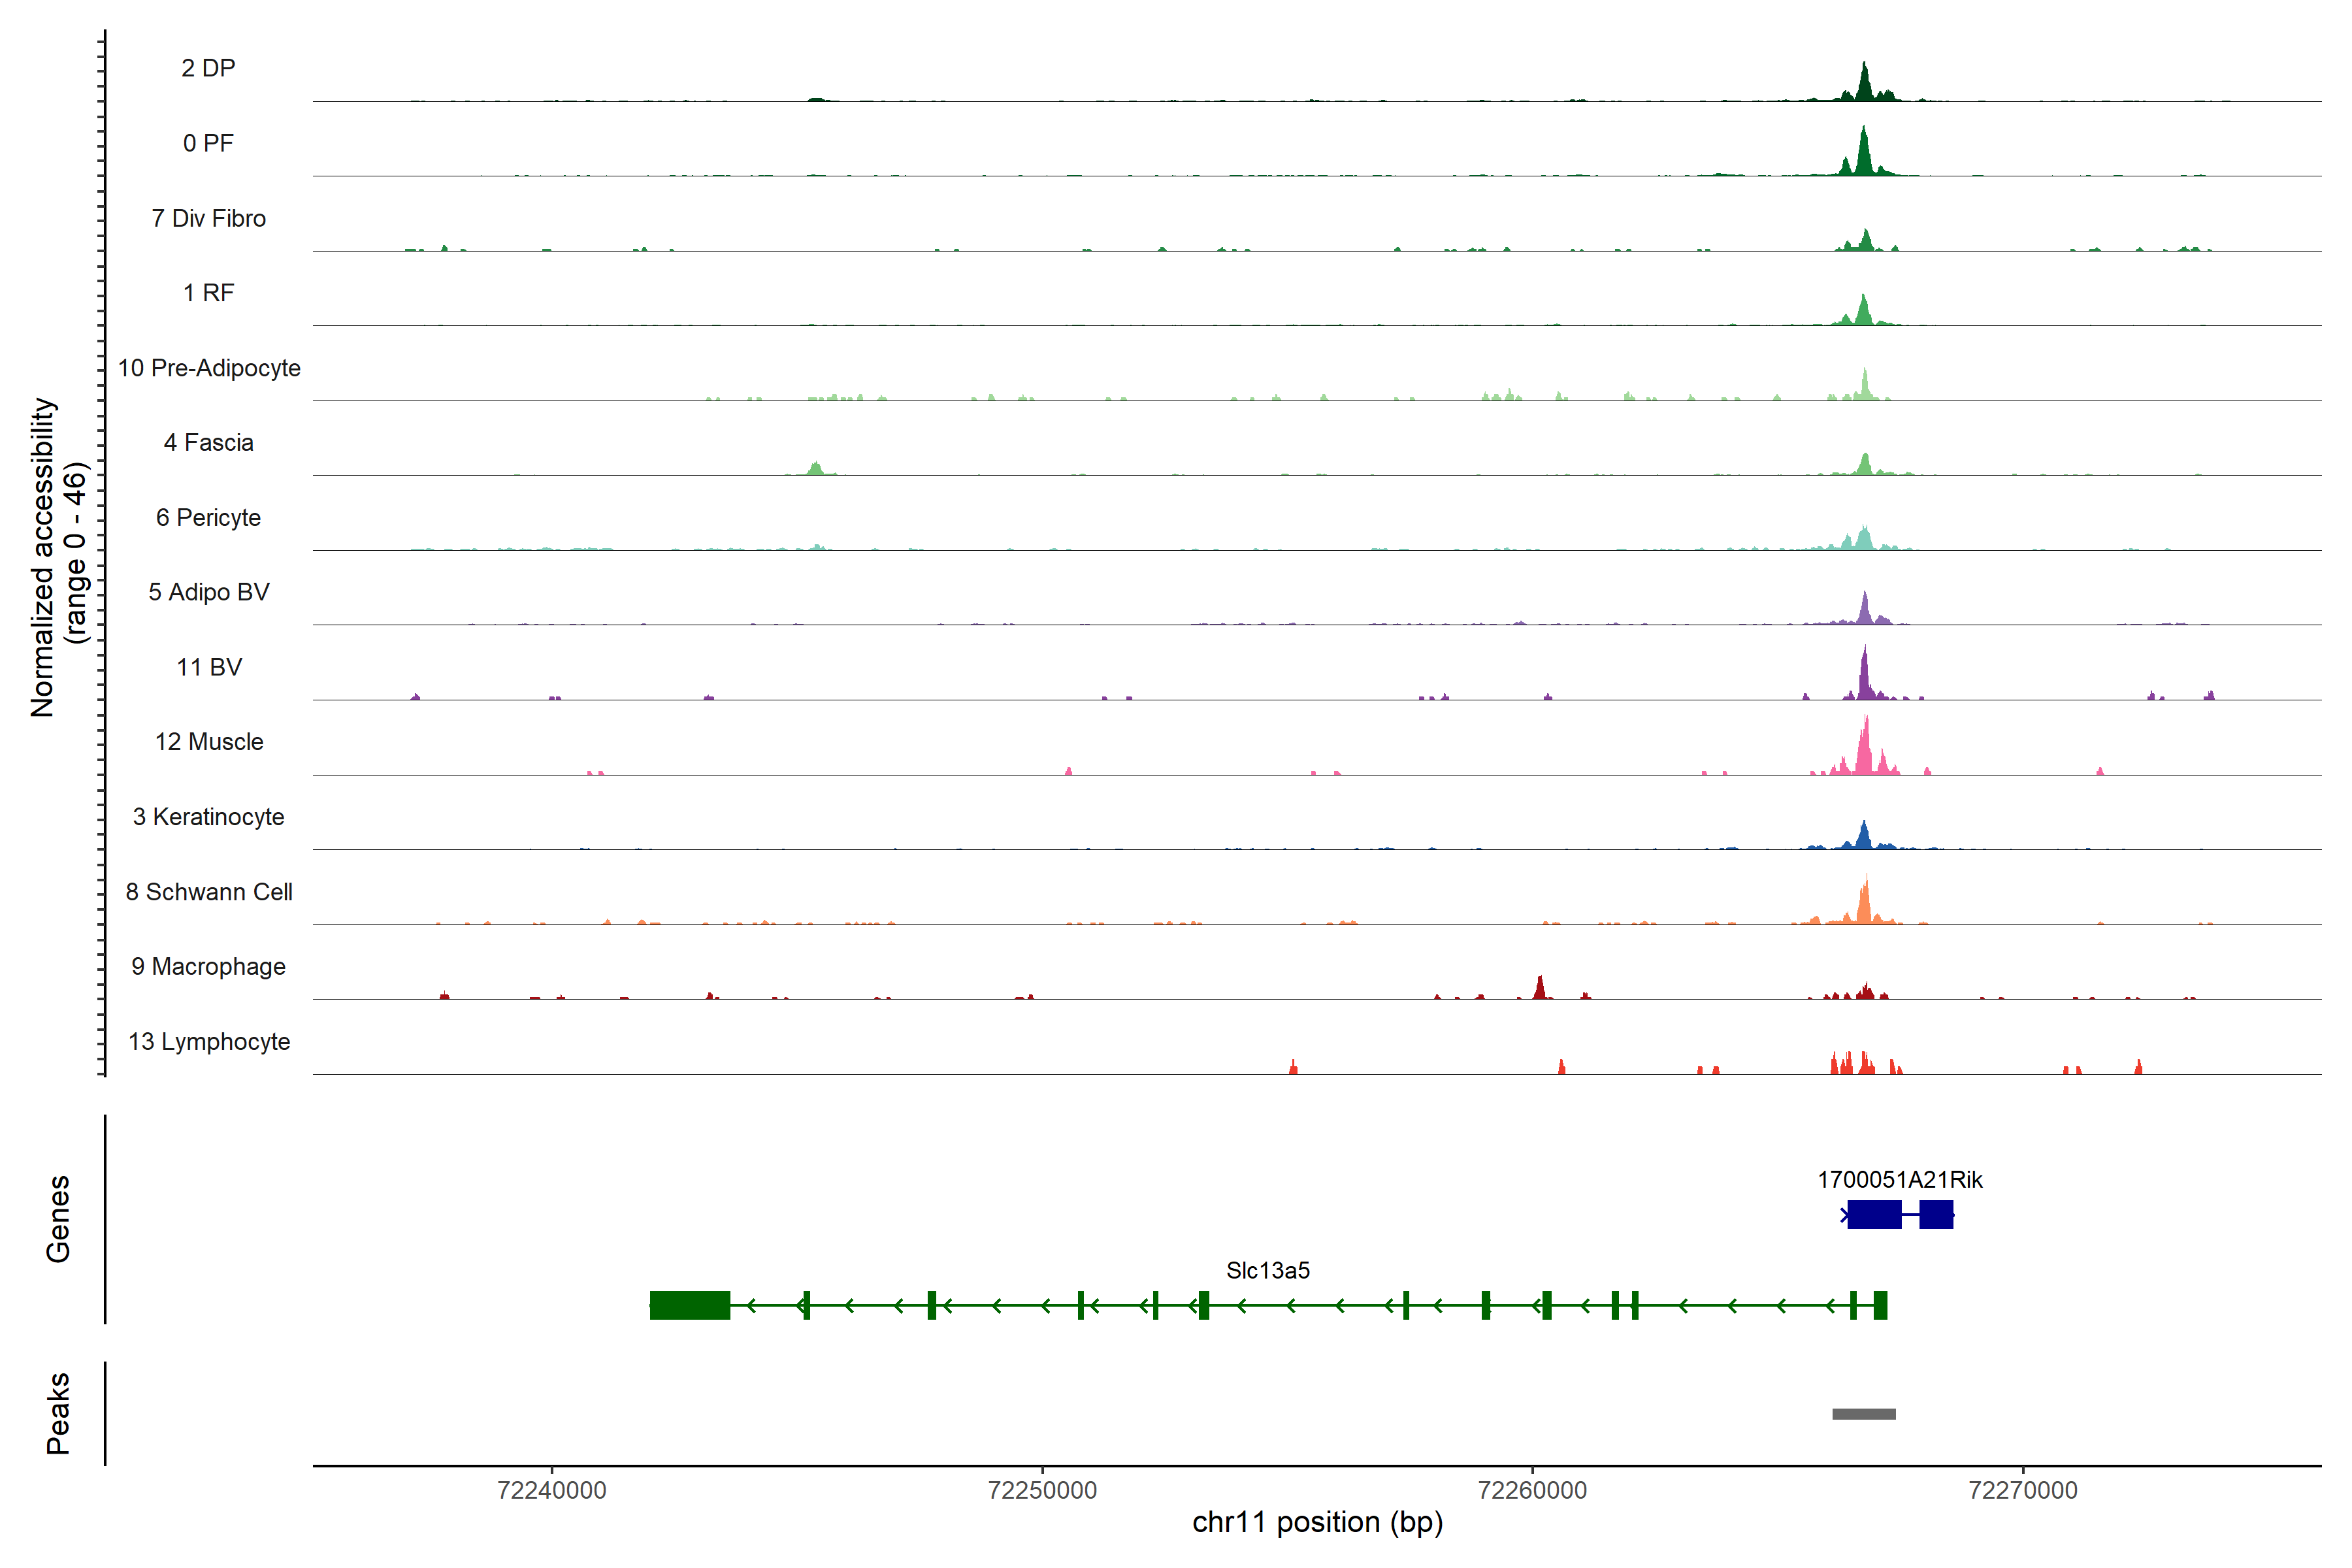This screenshot has height=1568, width=2352.
Task: Click the 72260000 axis tick label
Action: coord(1532,1490)
